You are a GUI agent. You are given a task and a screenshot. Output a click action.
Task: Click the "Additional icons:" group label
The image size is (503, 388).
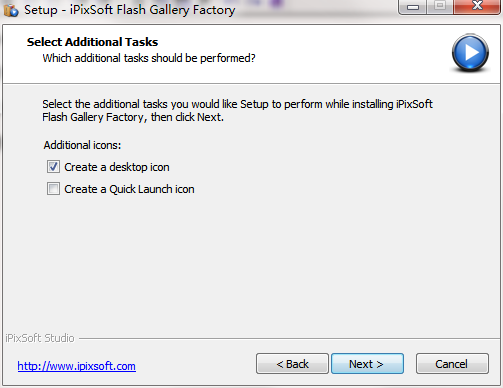pos(82,145)
